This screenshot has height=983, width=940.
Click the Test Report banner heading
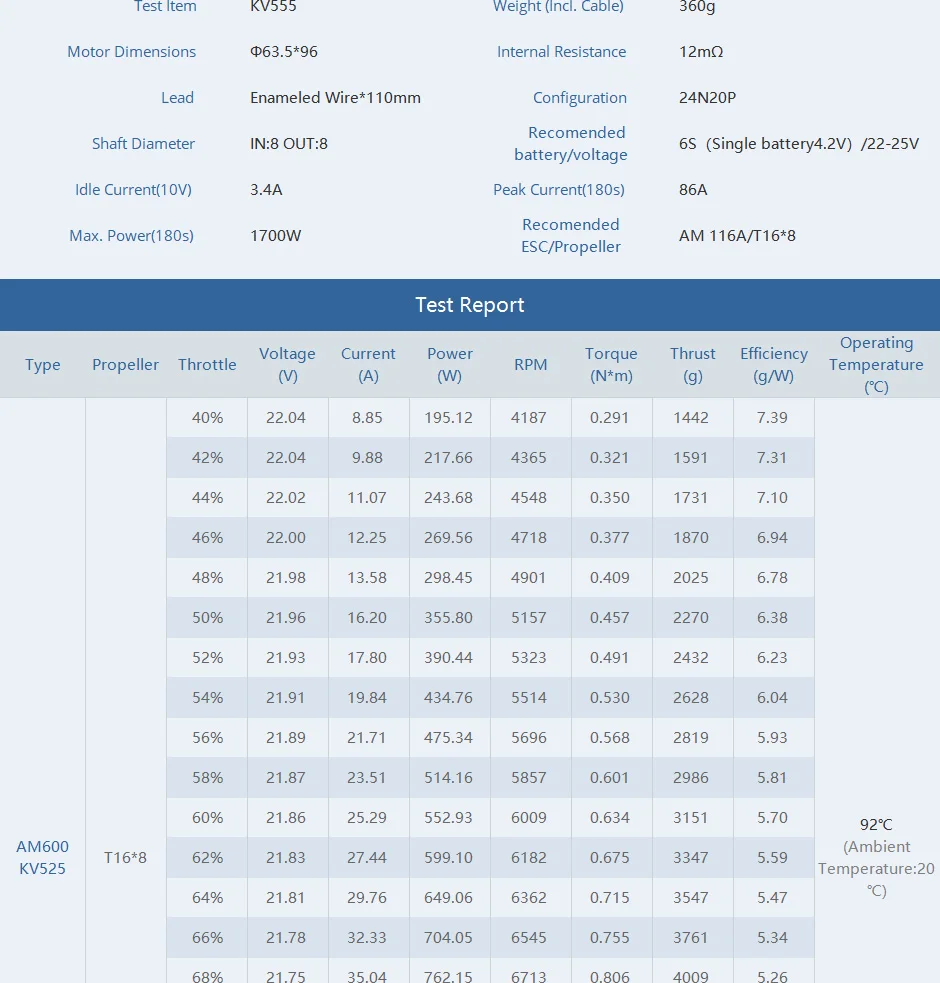[470, 305]
